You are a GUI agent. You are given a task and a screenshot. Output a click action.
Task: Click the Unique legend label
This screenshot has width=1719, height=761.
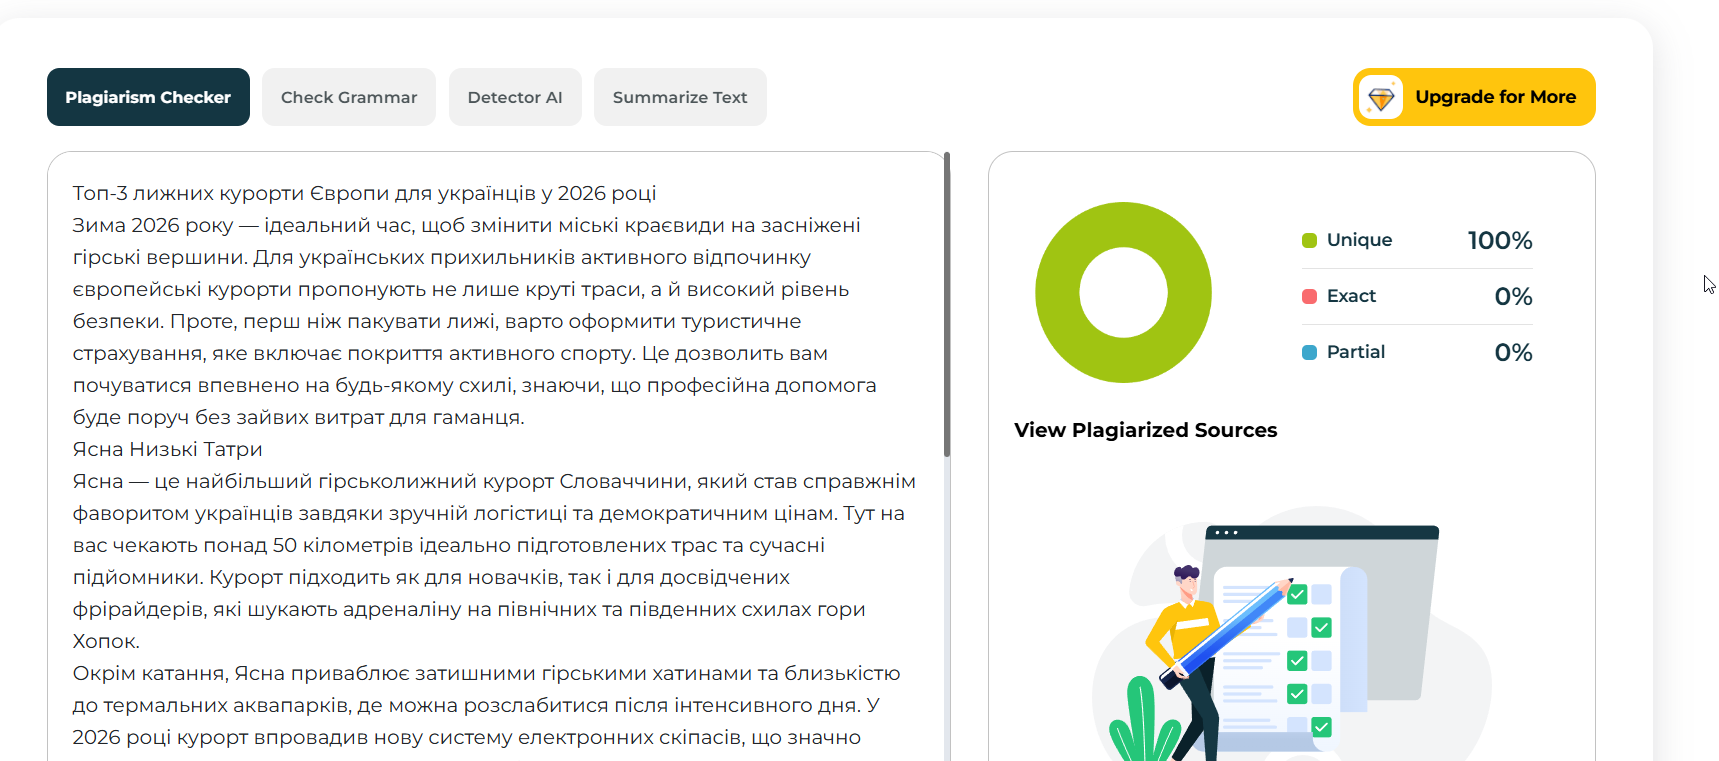[1359, 240]
